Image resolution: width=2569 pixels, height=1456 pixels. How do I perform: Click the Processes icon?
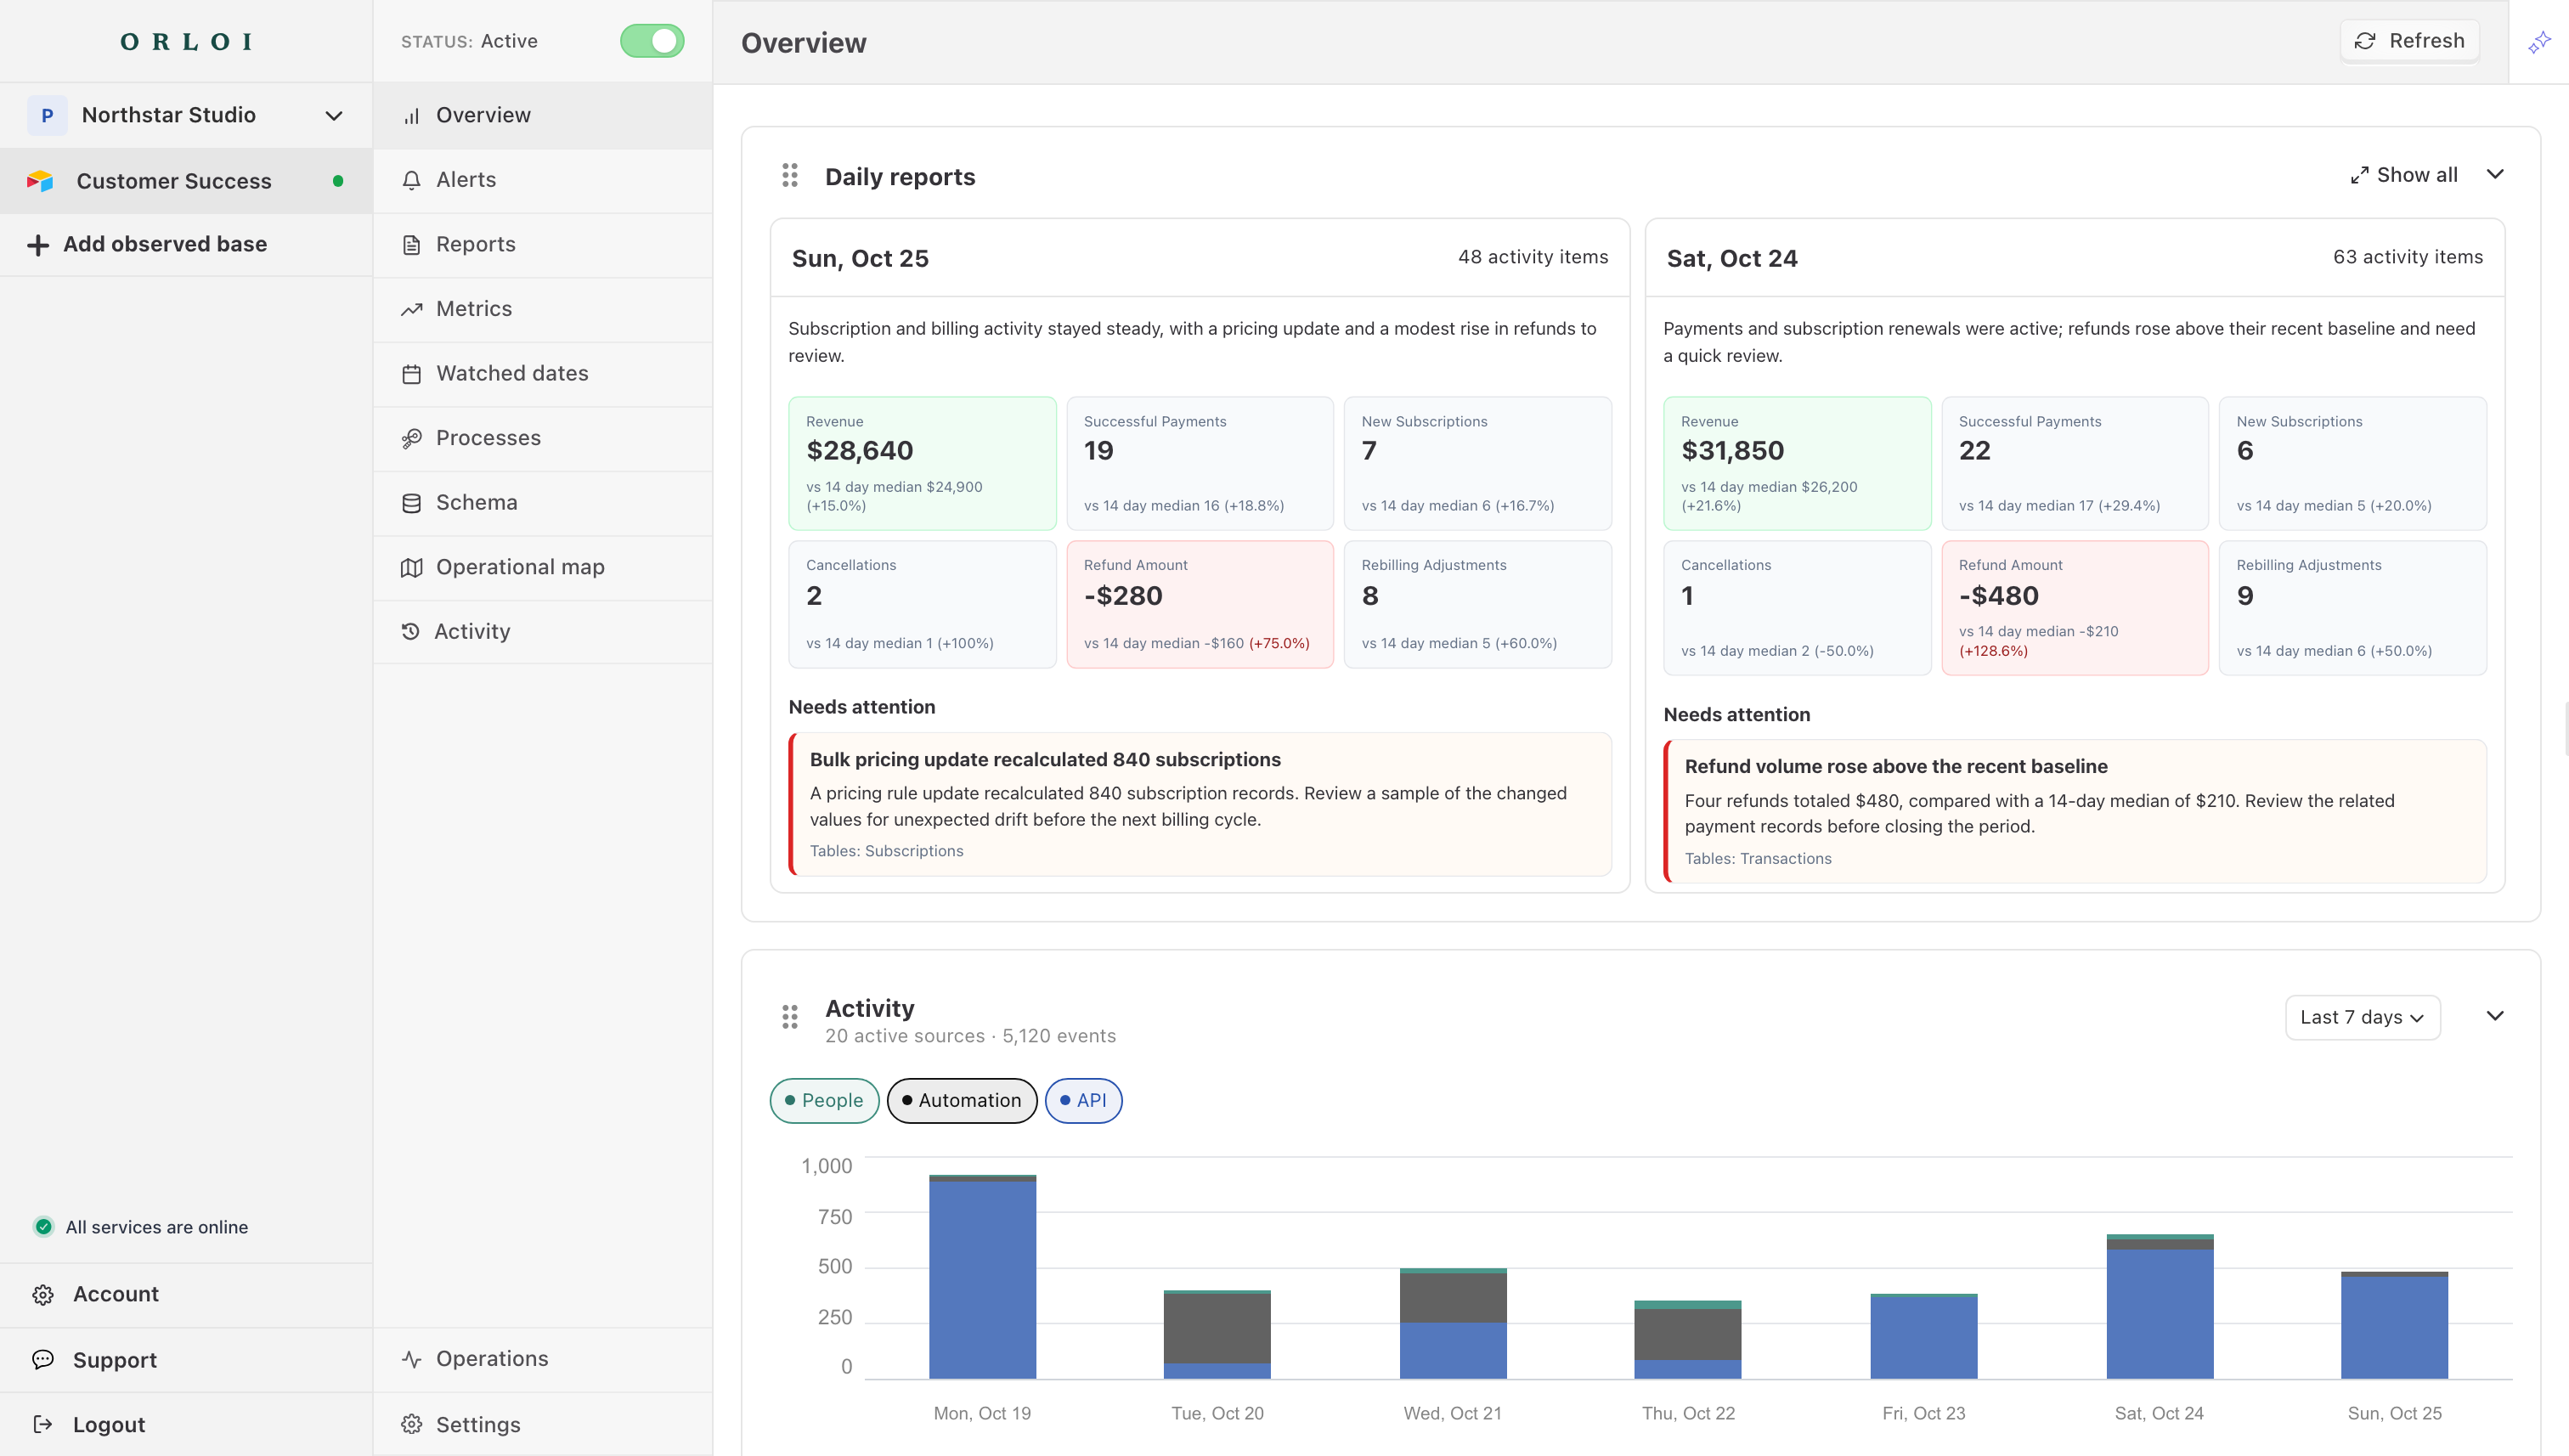click(411, 438)
